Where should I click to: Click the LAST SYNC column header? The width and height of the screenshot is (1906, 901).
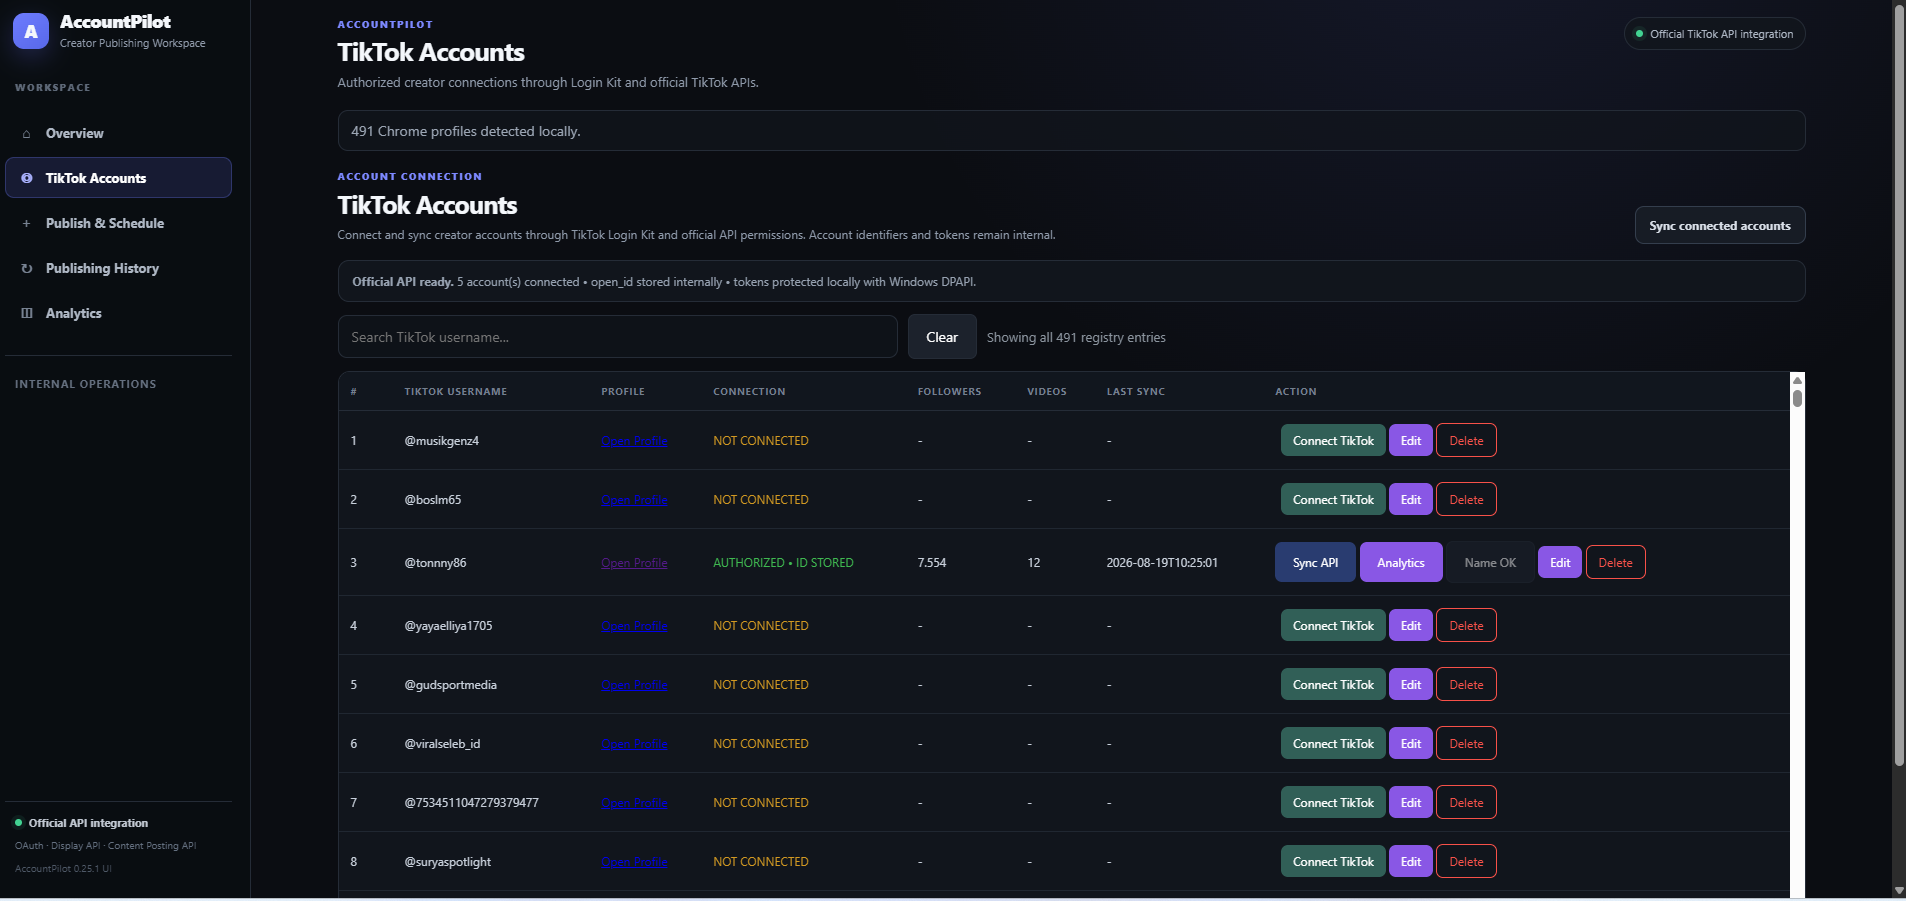point(1135,392)
